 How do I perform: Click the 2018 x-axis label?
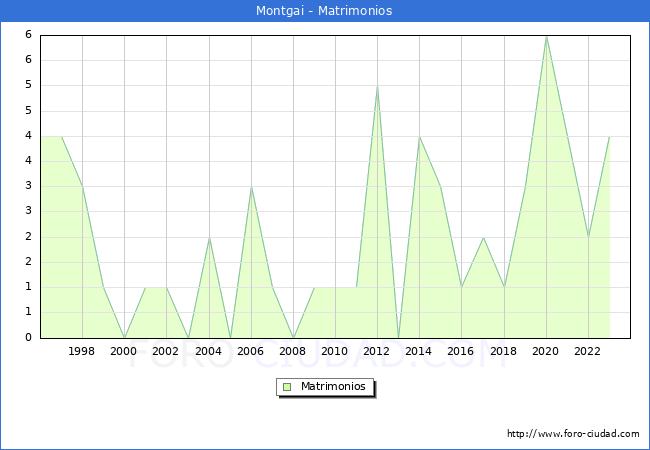[503, 351]
